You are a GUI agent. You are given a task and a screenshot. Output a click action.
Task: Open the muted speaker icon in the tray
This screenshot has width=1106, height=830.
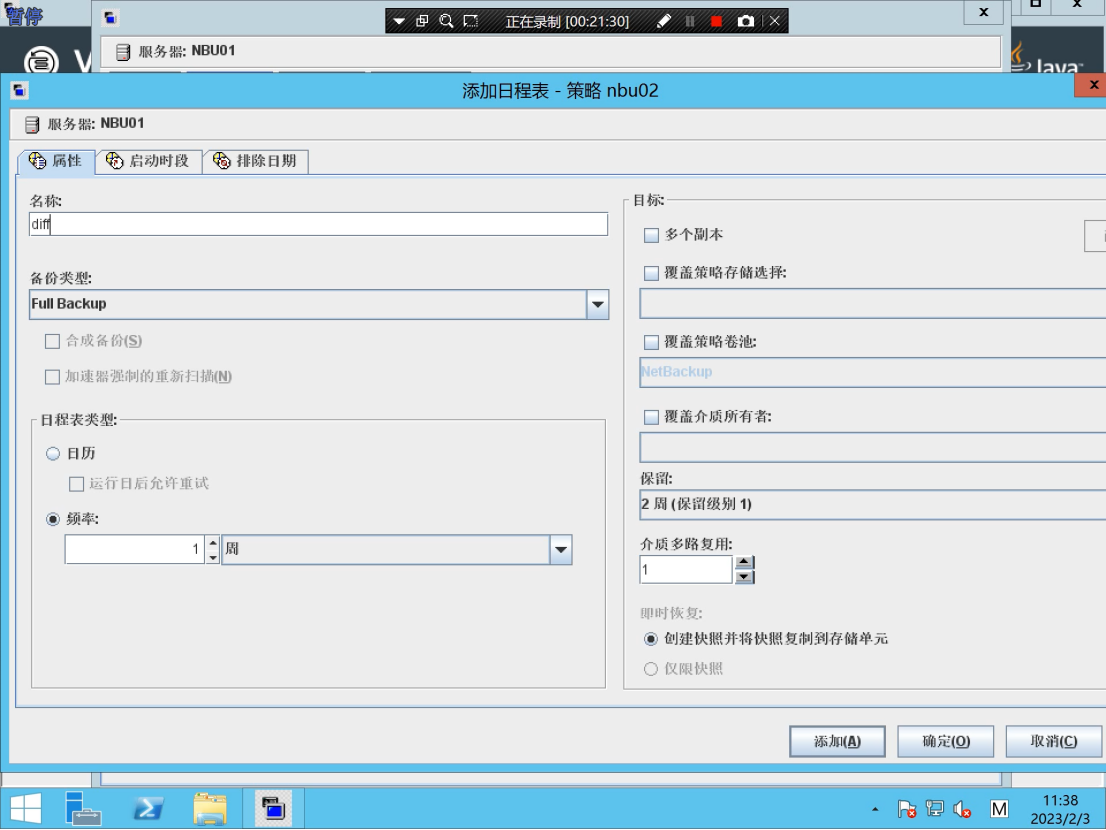coord(961,807)
